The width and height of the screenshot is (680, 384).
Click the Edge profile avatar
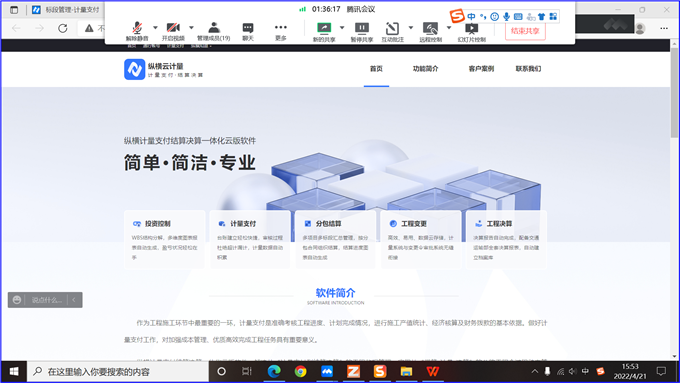(640, 29)
